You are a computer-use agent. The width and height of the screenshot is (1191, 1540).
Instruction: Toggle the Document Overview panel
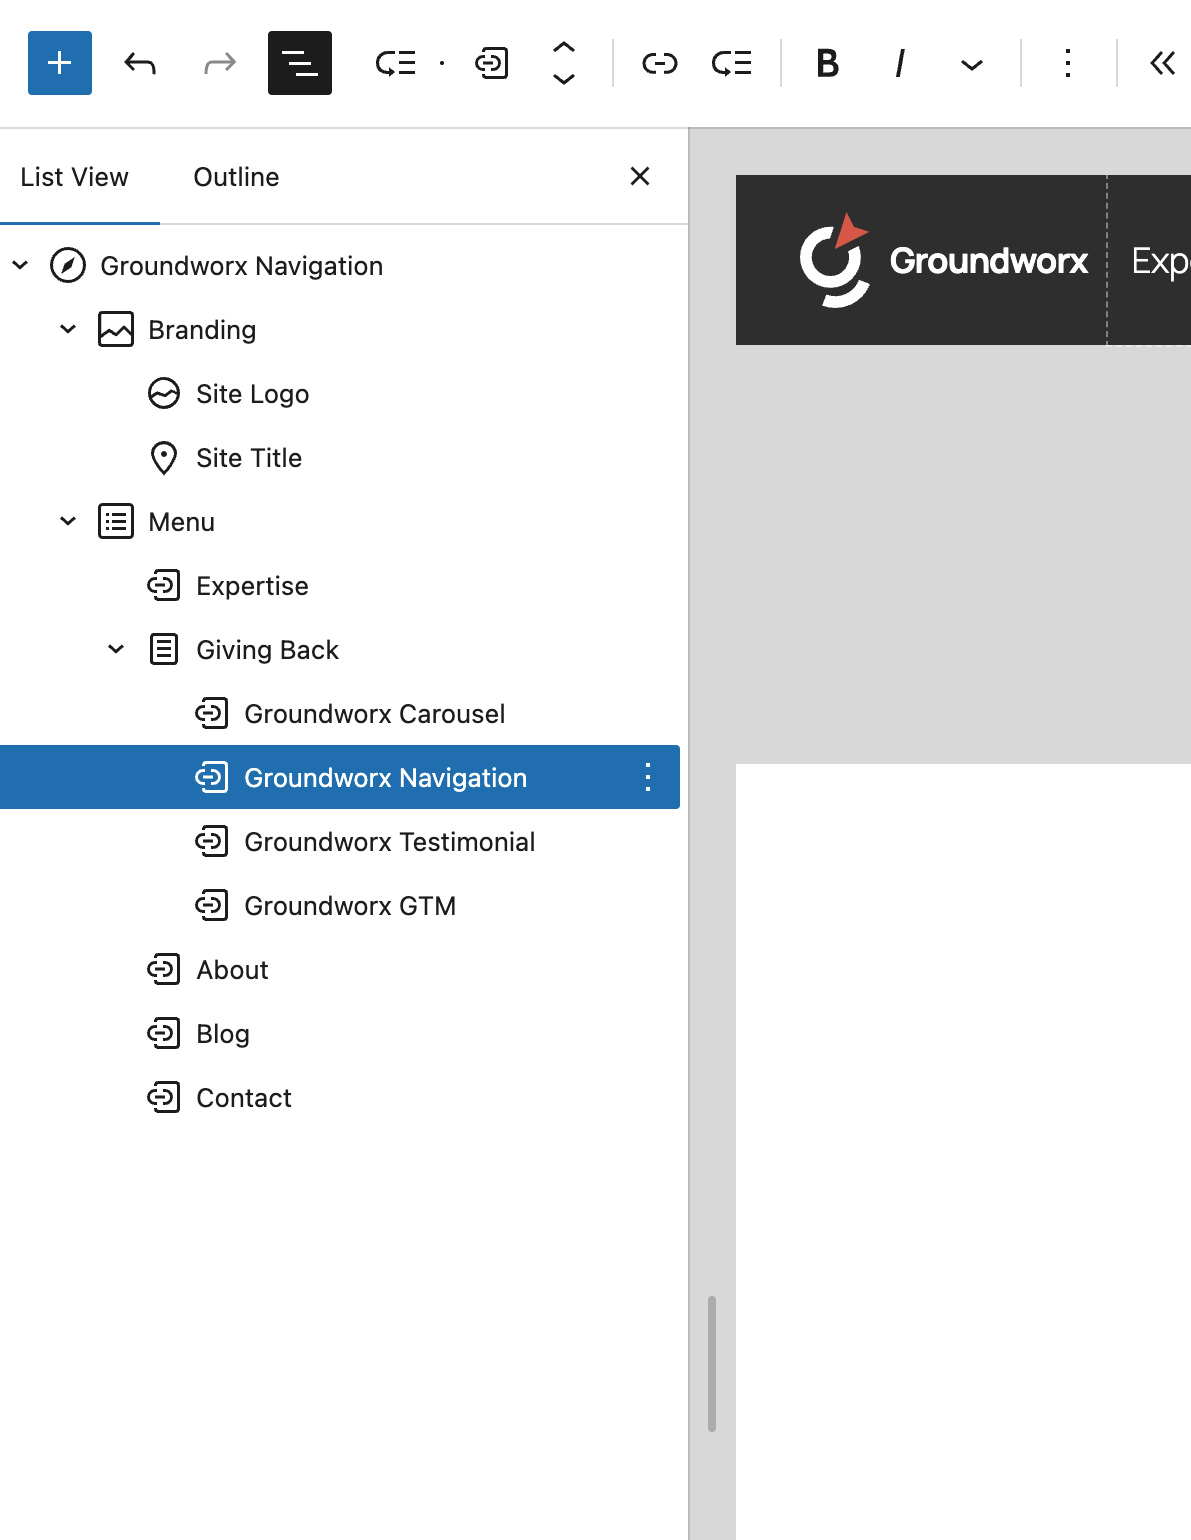pyautogui.click(x=299, y=63)
